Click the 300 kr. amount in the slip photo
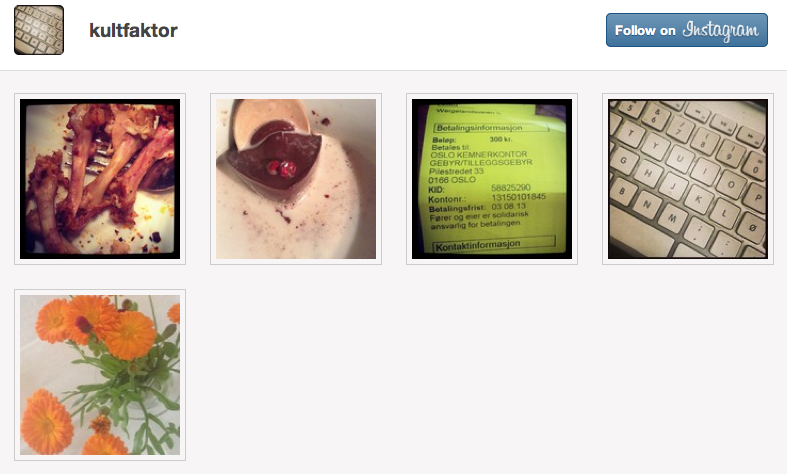 (501, 139)
